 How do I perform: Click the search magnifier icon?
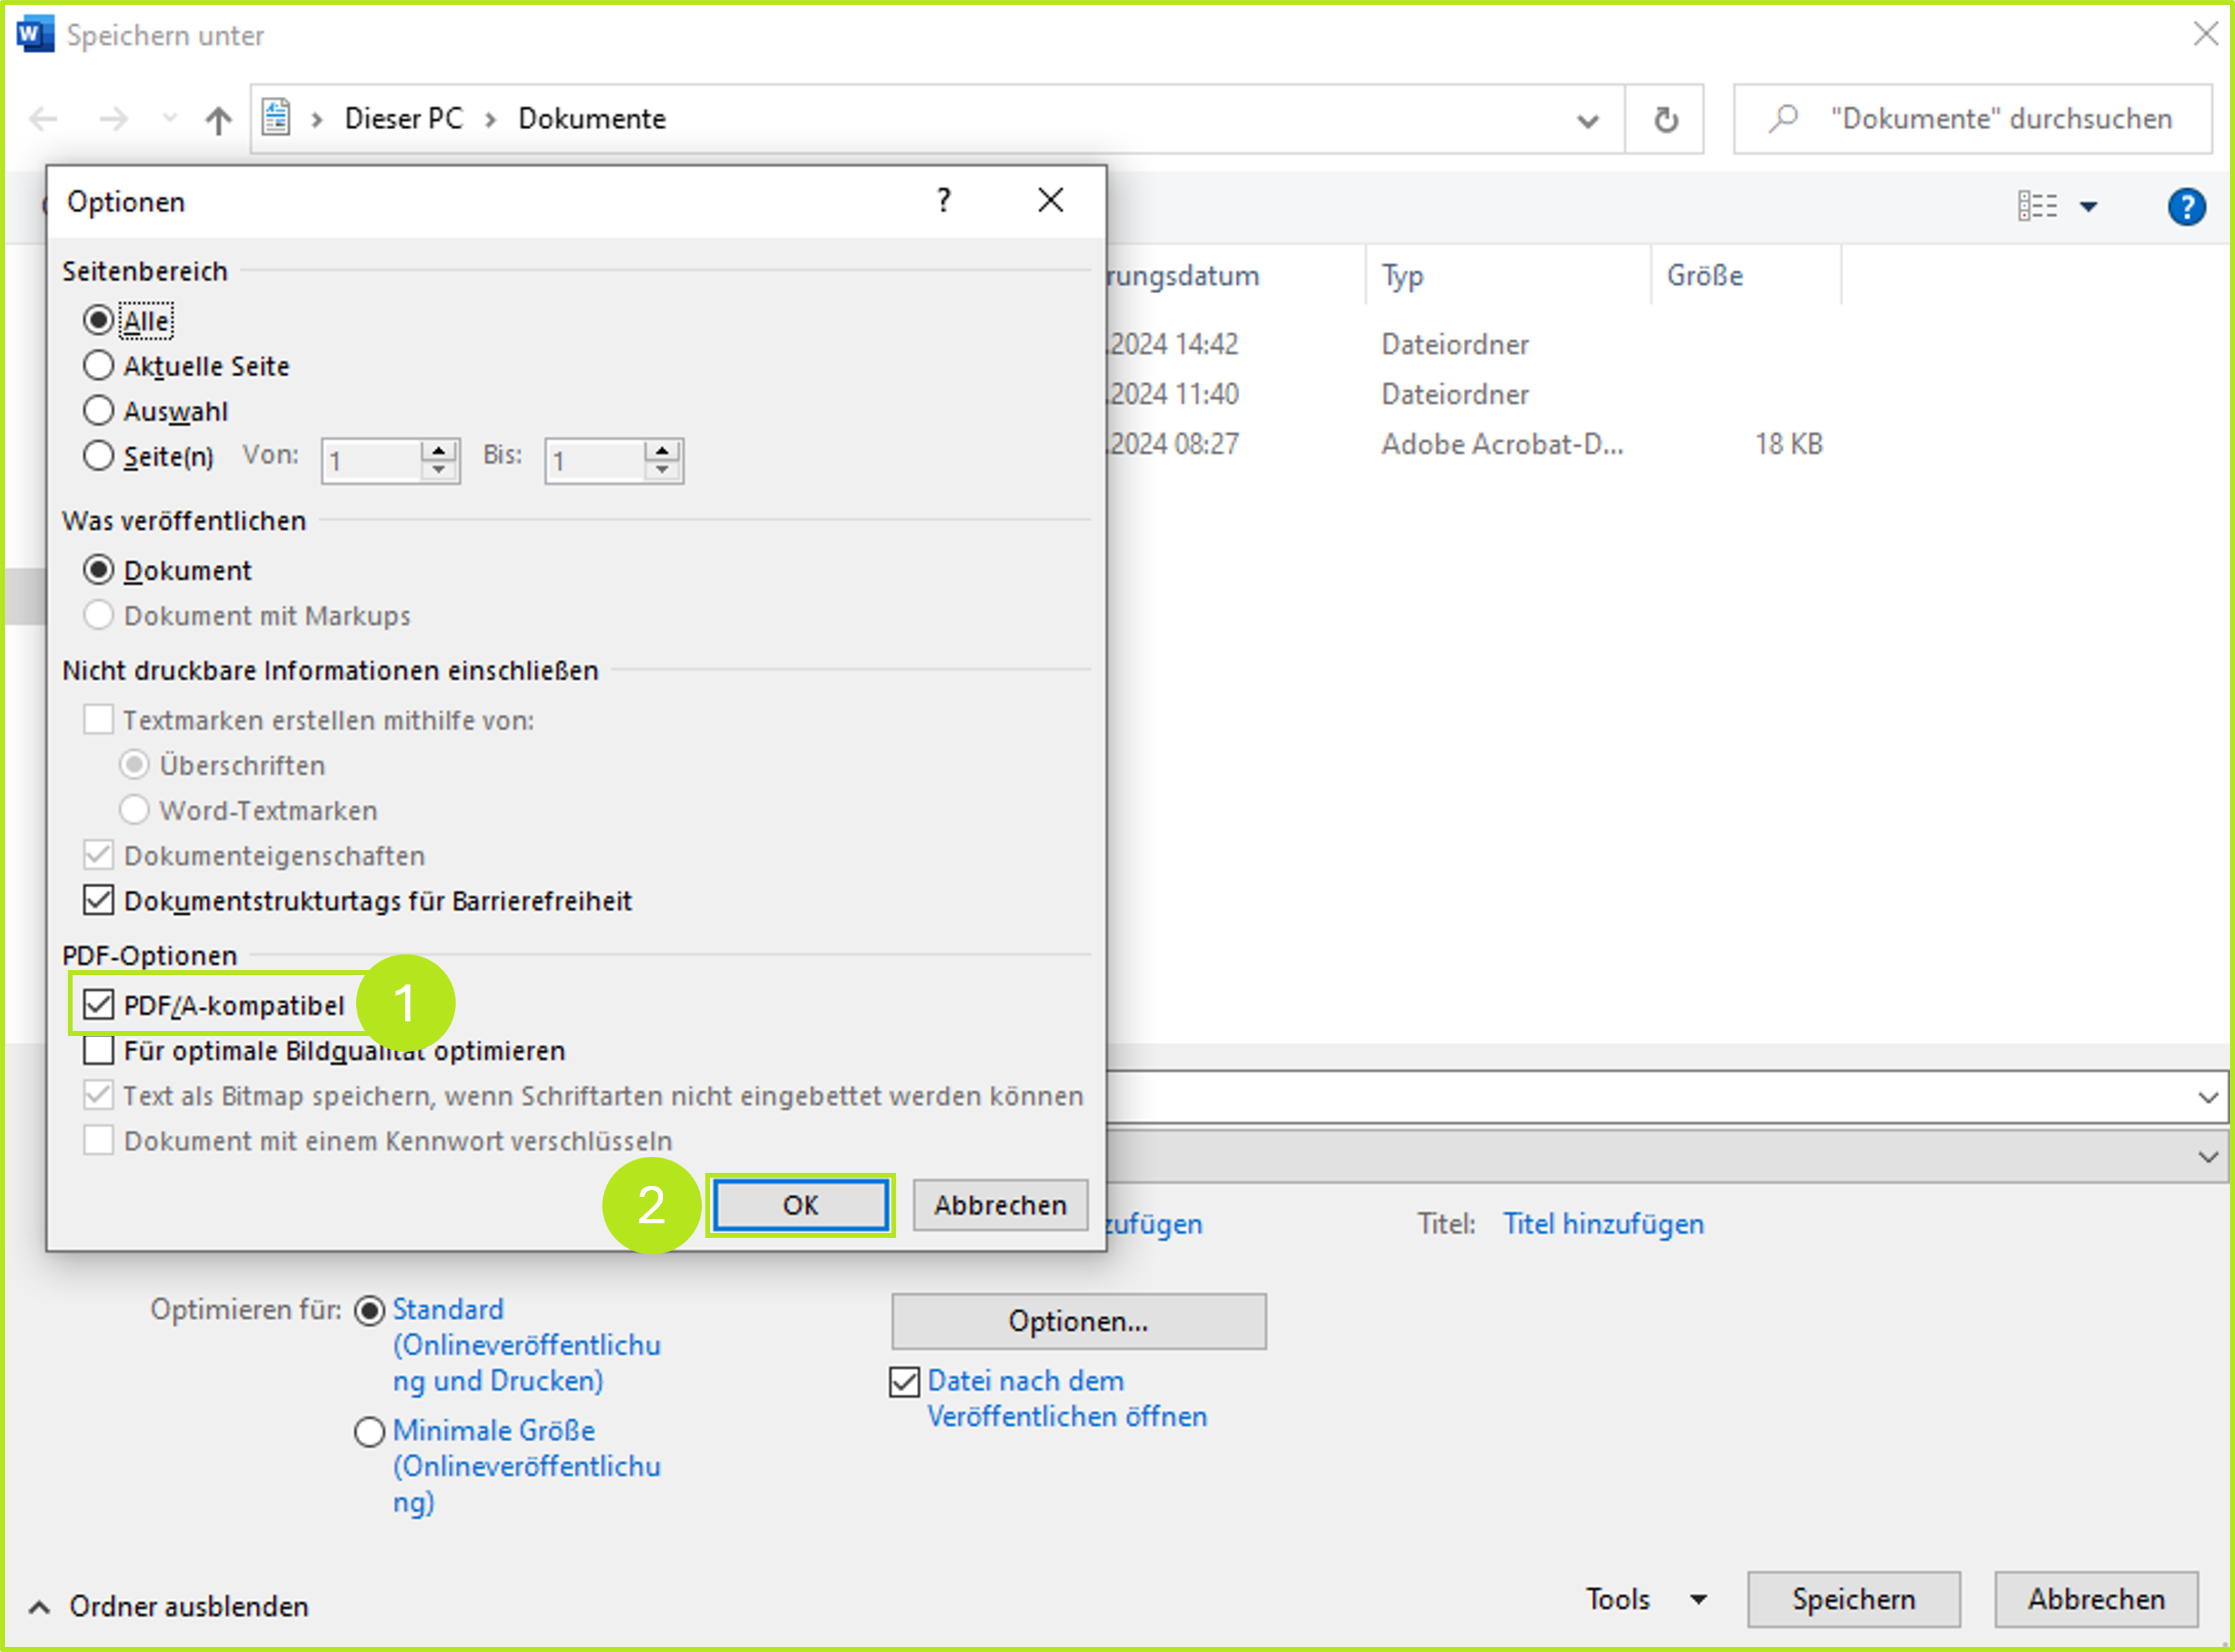1783,119
